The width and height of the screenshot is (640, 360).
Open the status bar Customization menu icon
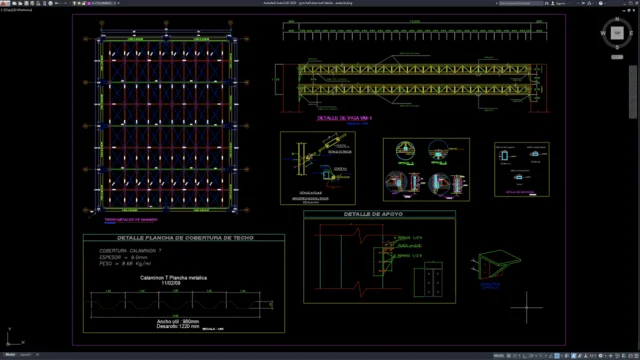[636, 356]
